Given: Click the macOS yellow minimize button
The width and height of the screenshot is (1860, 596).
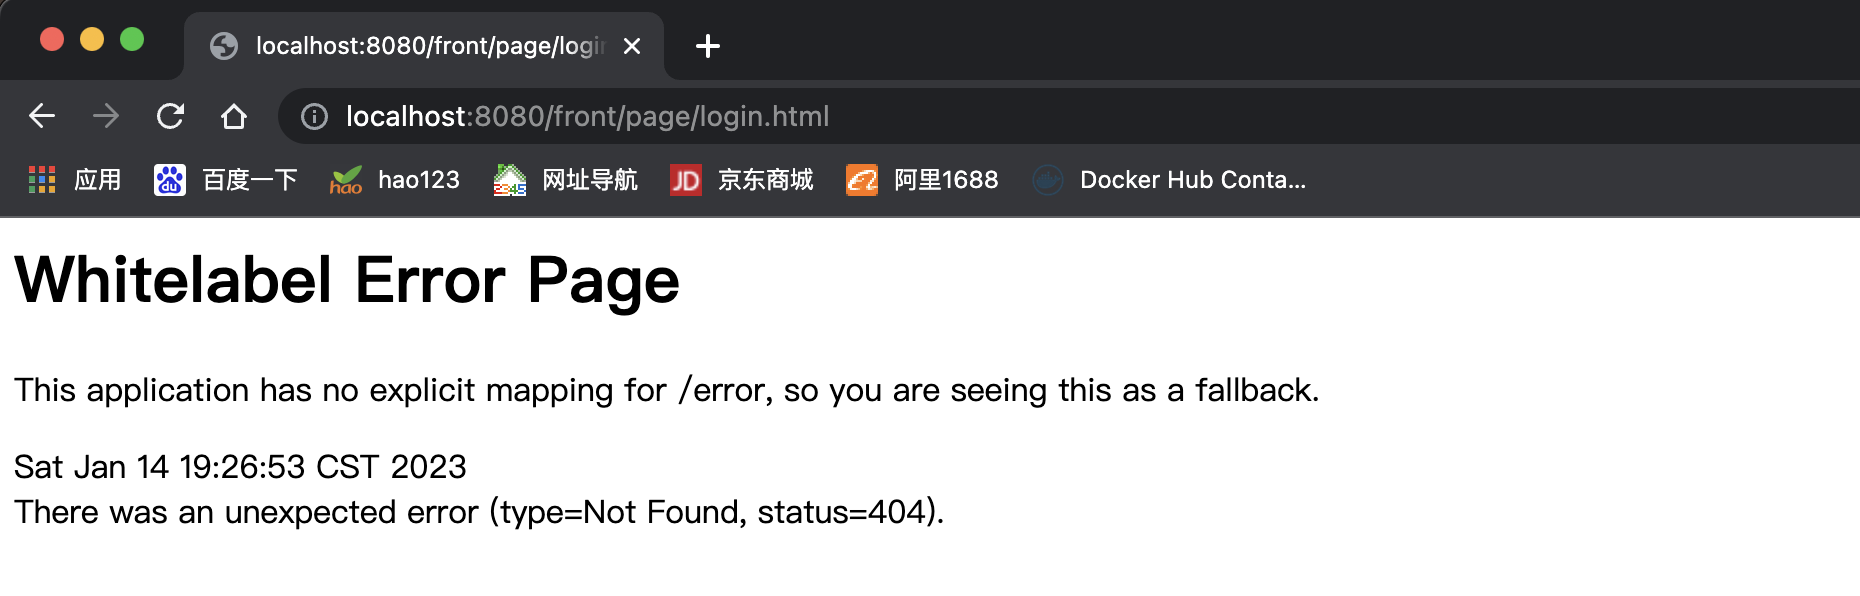Looking at the screenshot, I should (x=92, y=39).
